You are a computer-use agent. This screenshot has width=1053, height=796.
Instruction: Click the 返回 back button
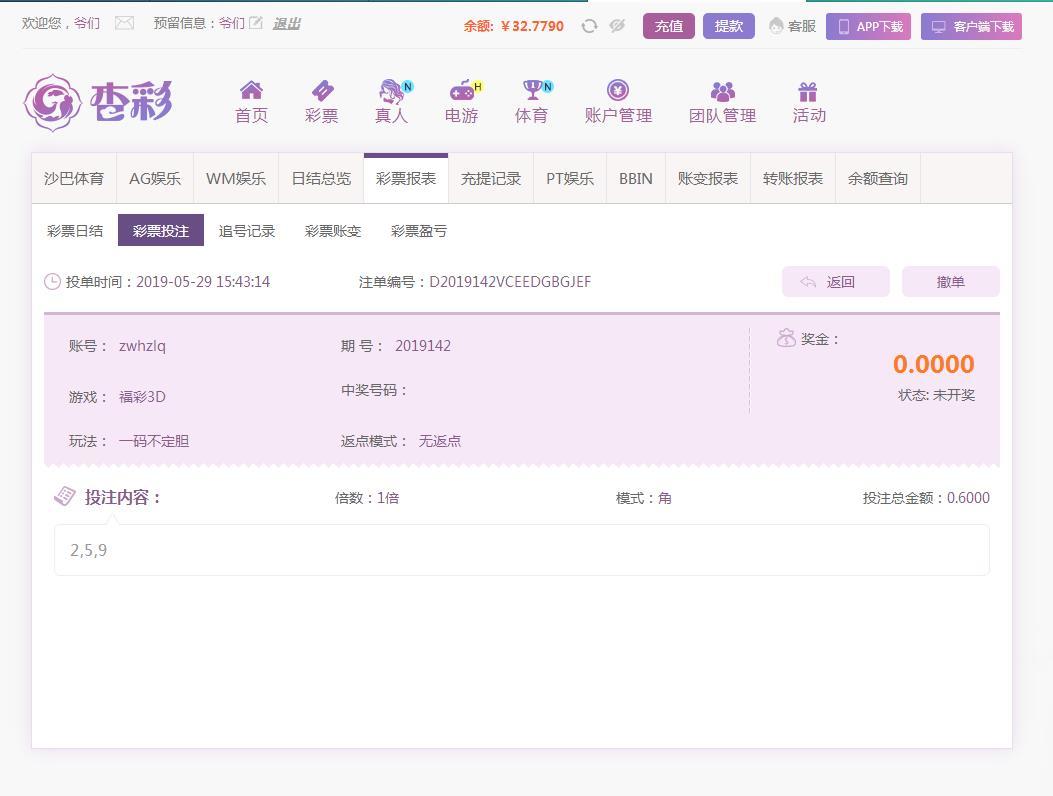point(835,282)
